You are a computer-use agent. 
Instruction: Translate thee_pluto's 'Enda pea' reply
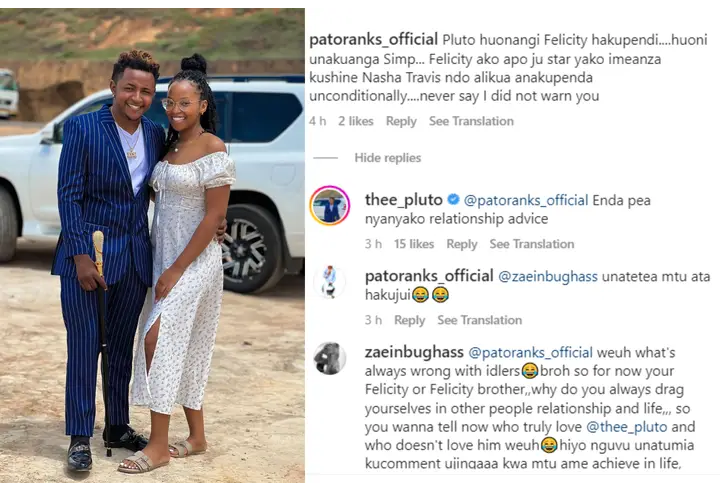(x=532, y=244)
